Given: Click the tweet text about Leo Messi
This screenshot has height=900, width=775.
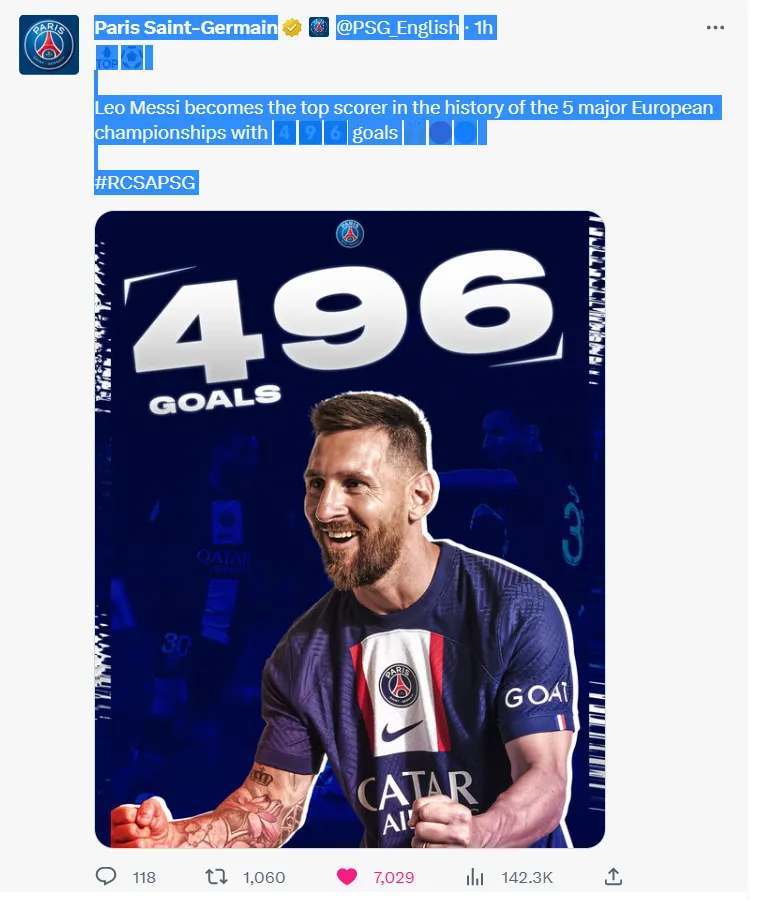Looking at the screenshot, I should coord(405,120).
